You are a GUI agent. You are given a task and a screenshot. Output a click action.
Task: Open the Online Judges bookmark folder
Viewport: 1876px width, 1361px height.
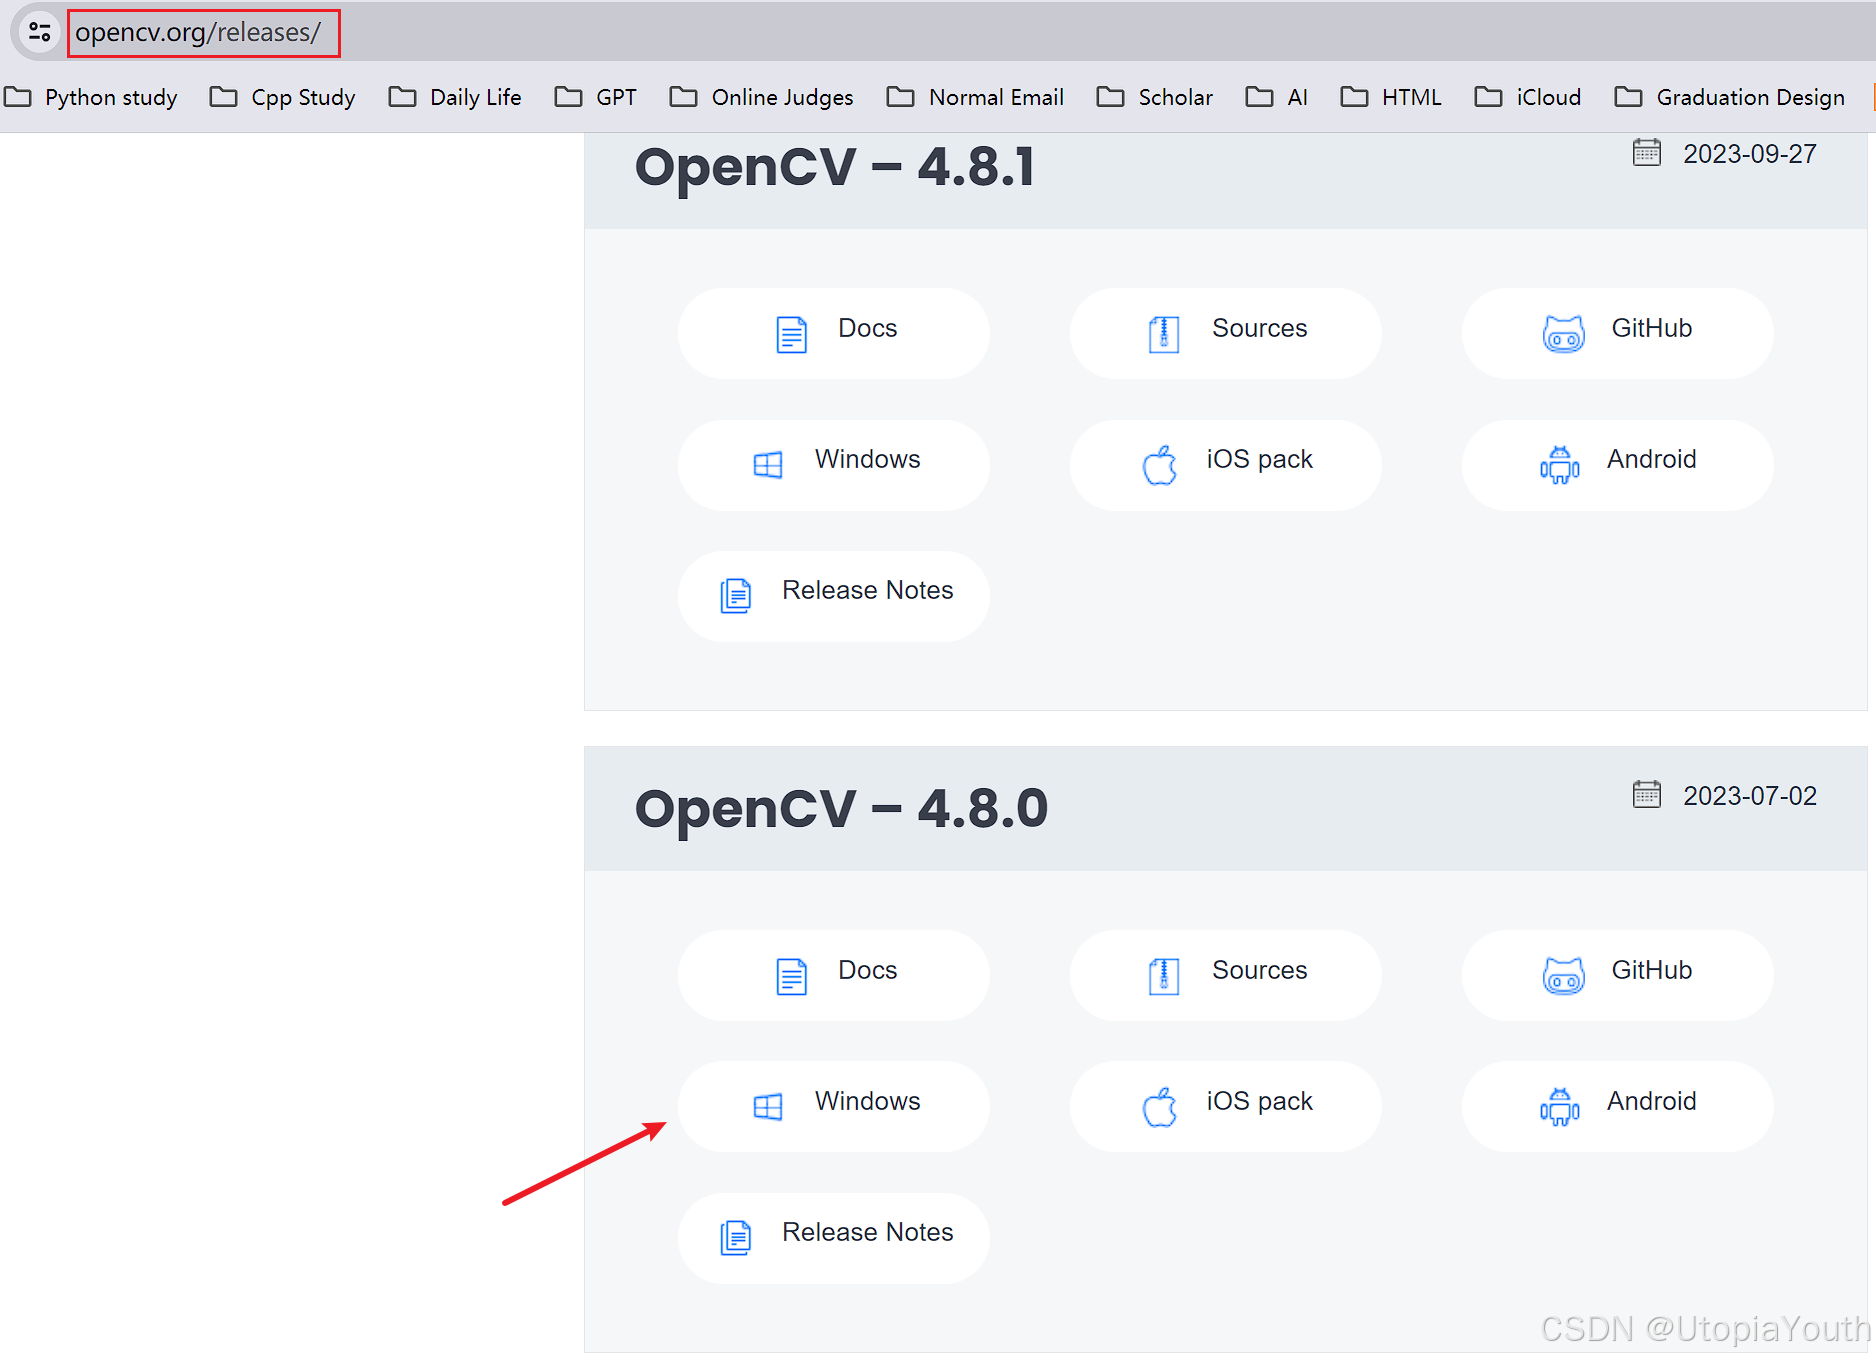(762, 97)
